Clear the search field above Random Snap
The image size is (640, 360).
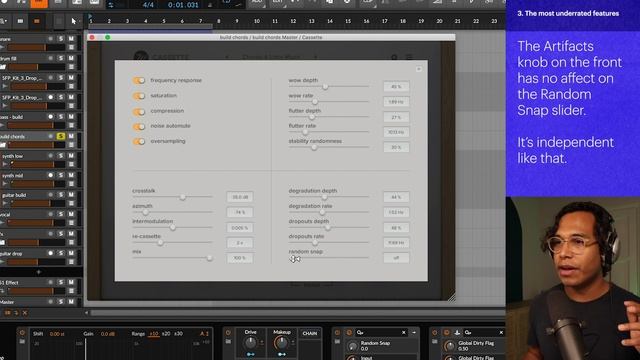[x=404, y=333]
